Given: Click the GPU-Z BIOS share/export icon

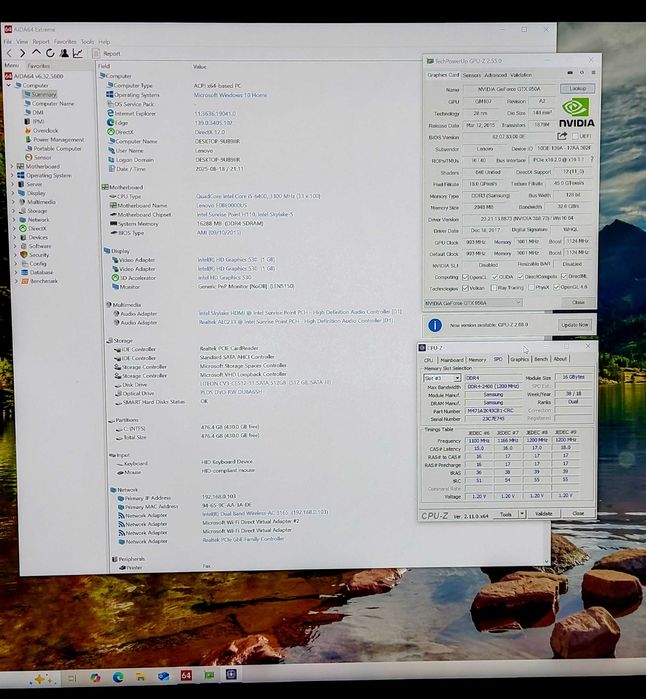Looking at the screenshot, I should pyautogui.click(x=562, y=136).
